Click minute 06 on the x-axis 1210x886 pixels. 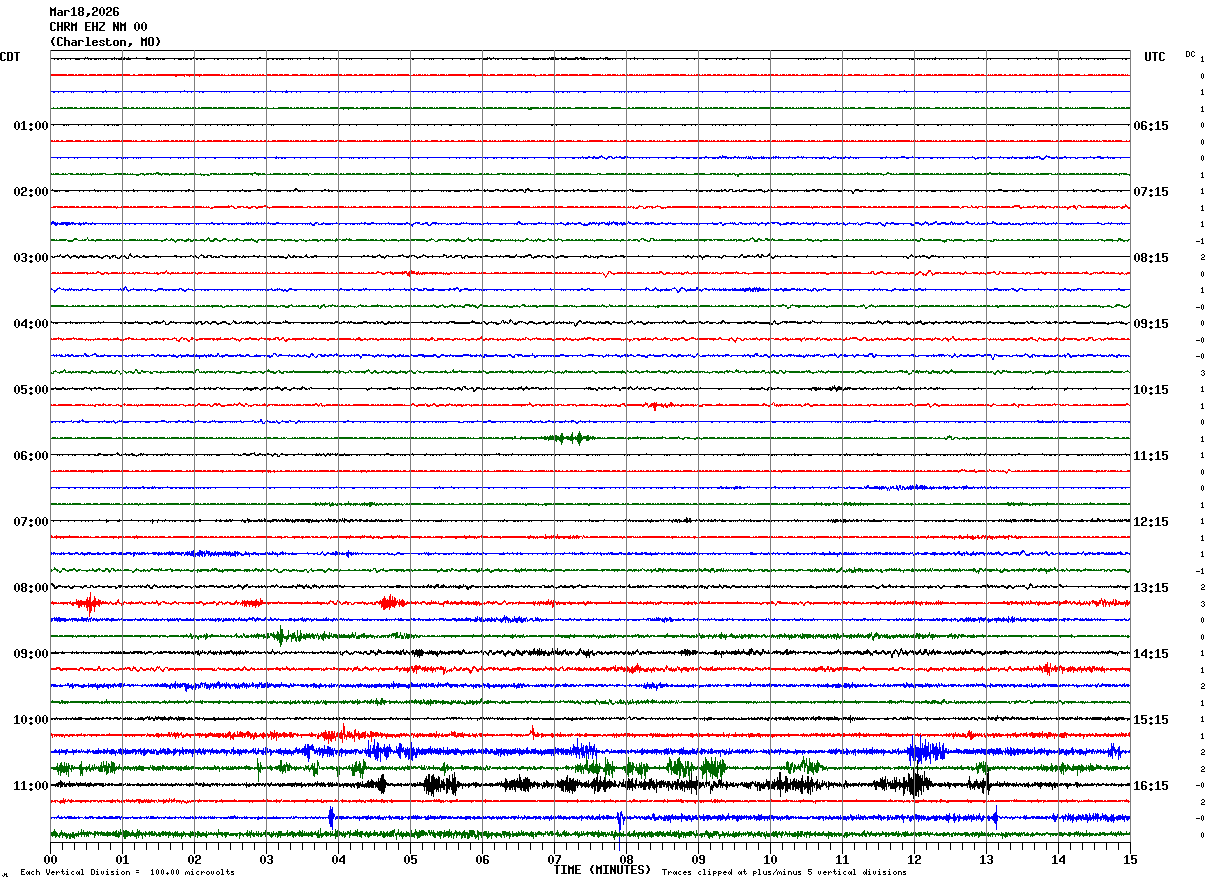(x=482, y=859)
